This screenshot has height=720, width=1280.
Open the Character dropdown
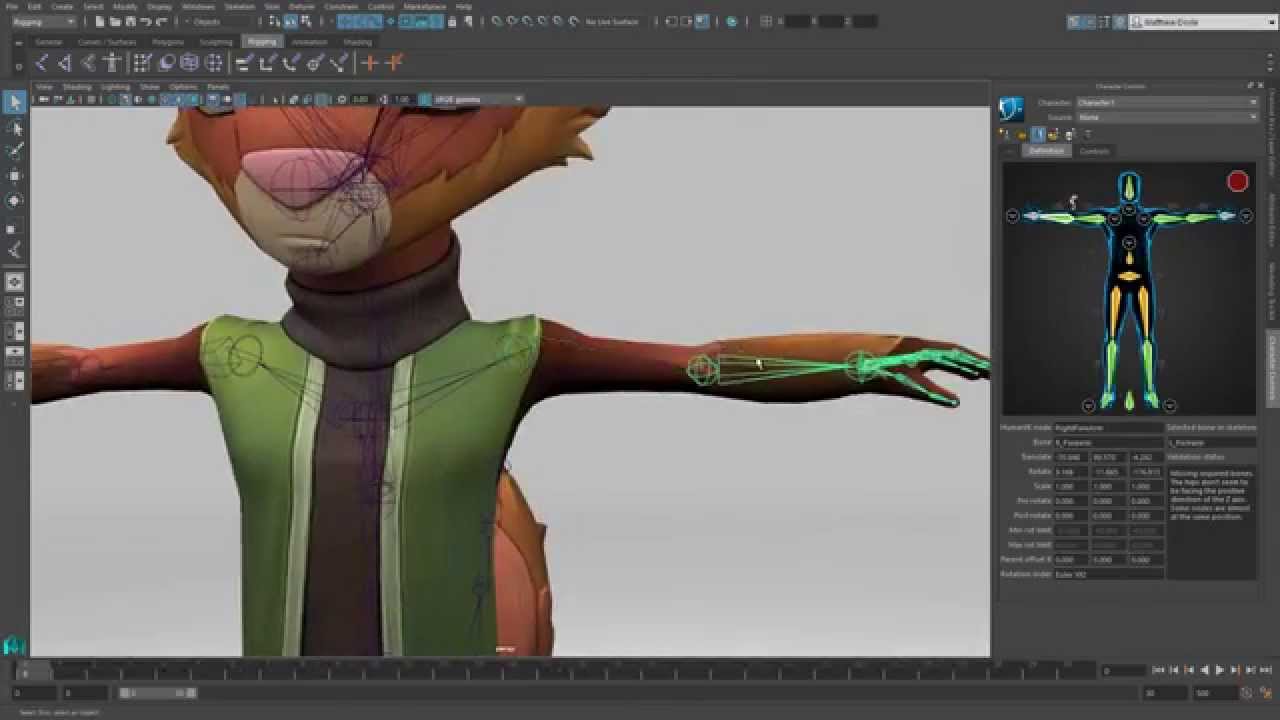[1167, 102]
